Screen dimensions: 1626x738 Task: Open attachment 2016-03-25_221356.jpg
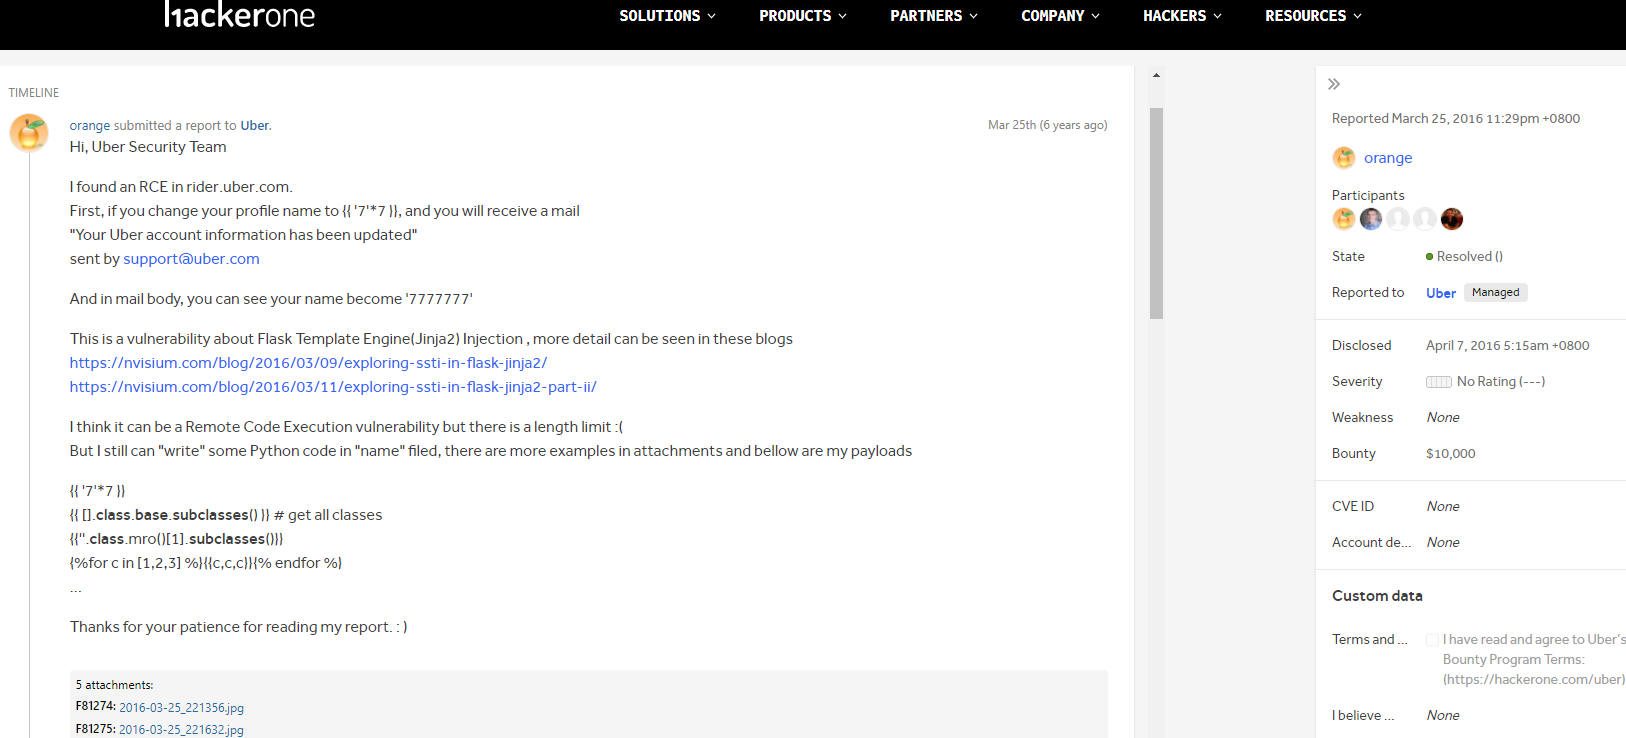(181, 708)
